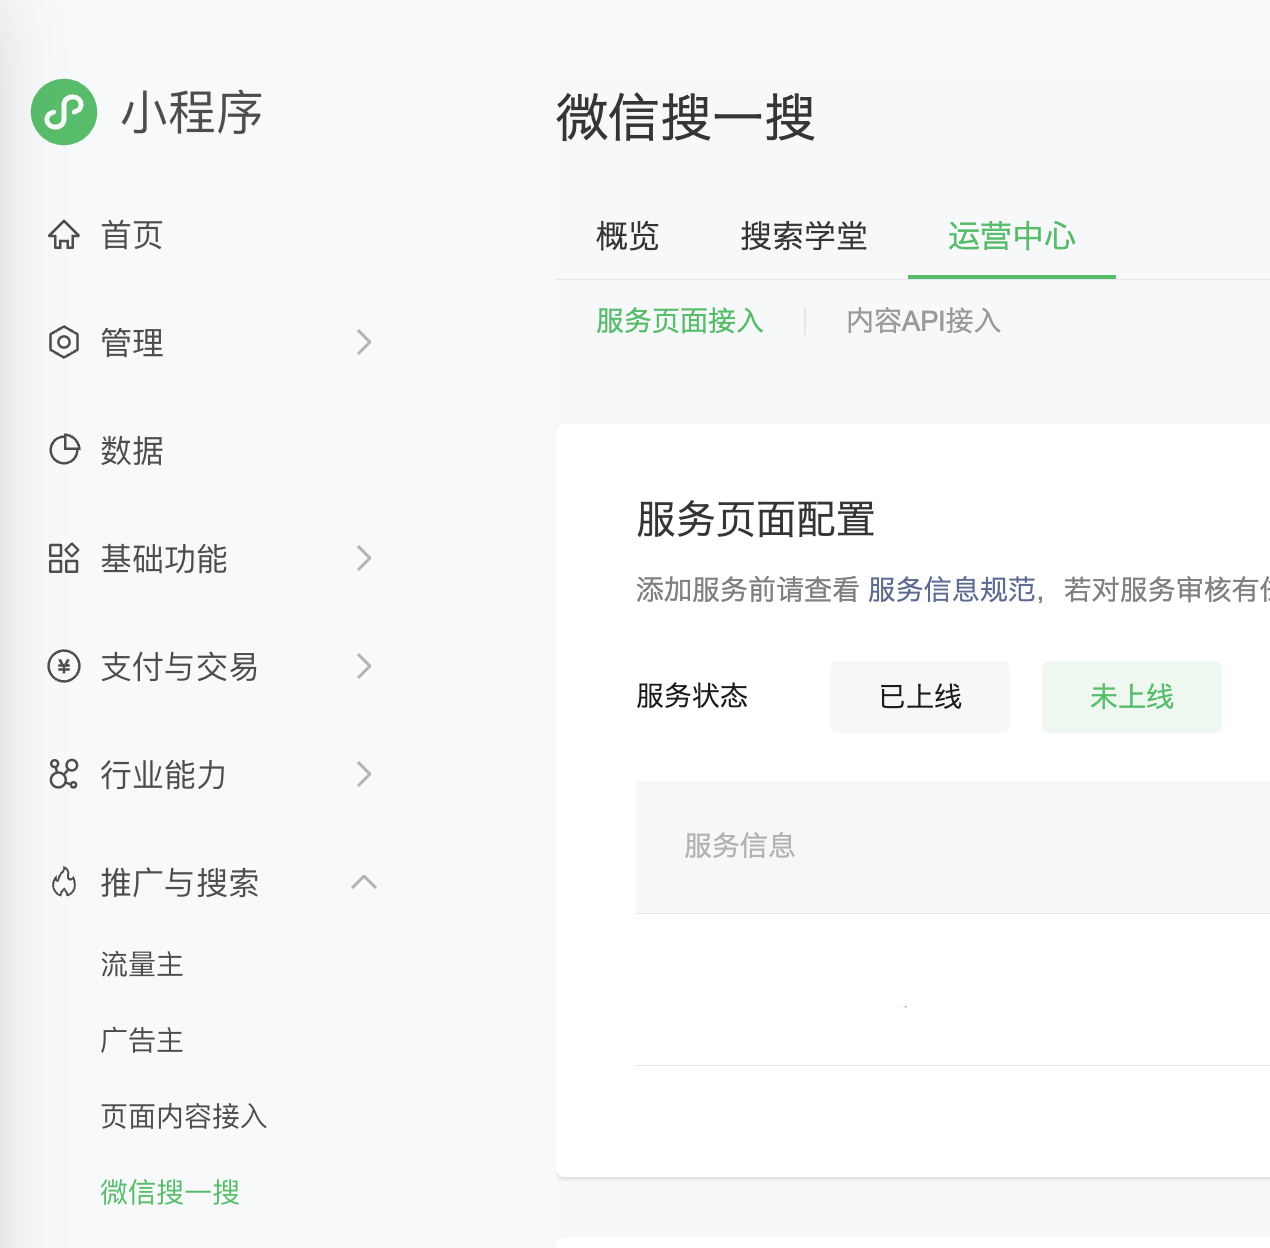Select the 微信搜一搜 submenu item
The height and width of the screenshot is (1248, 1270).
pyautogui.click(x=170, y=1192)
